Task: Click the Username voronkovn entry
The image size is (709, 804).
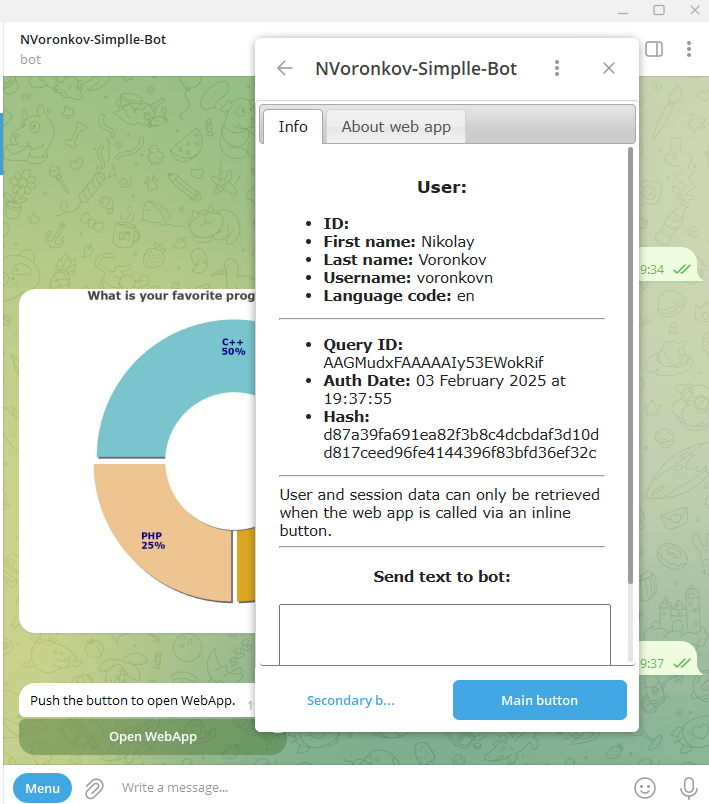Action: coord(408,278)
